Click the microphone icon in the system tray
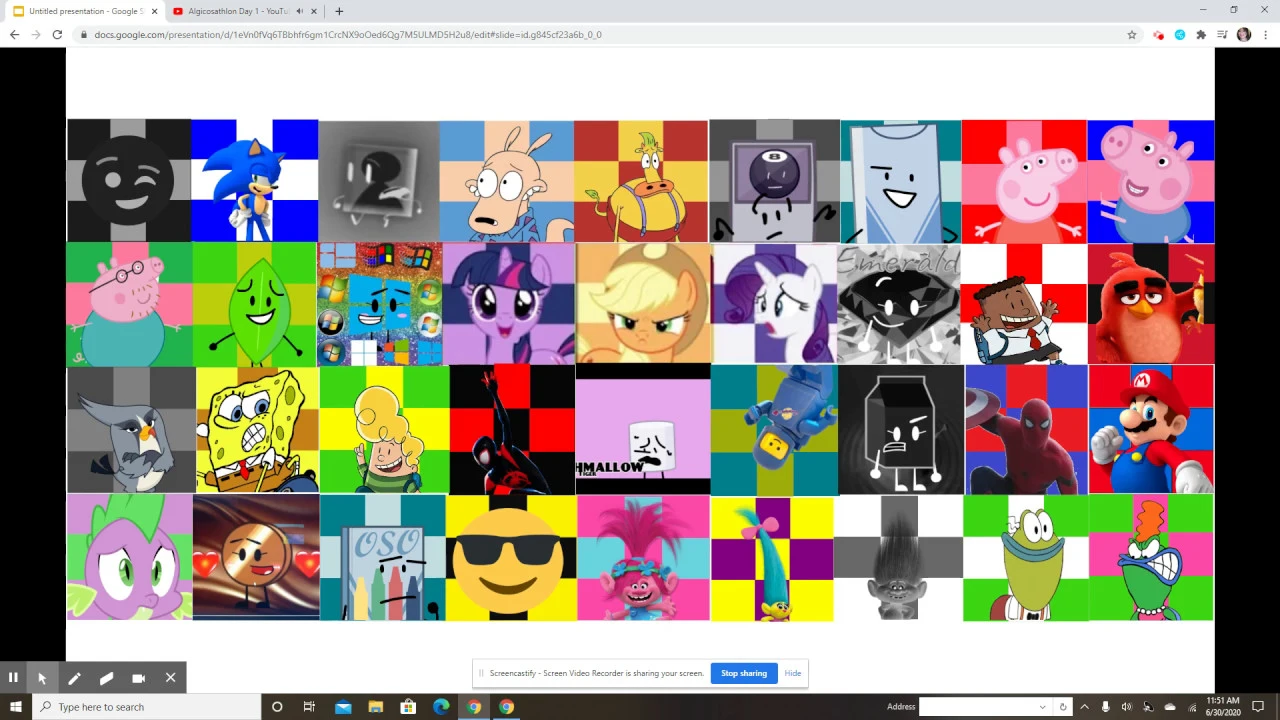The height and width of the screenshot is (720, 1280). click(1105, 707)
